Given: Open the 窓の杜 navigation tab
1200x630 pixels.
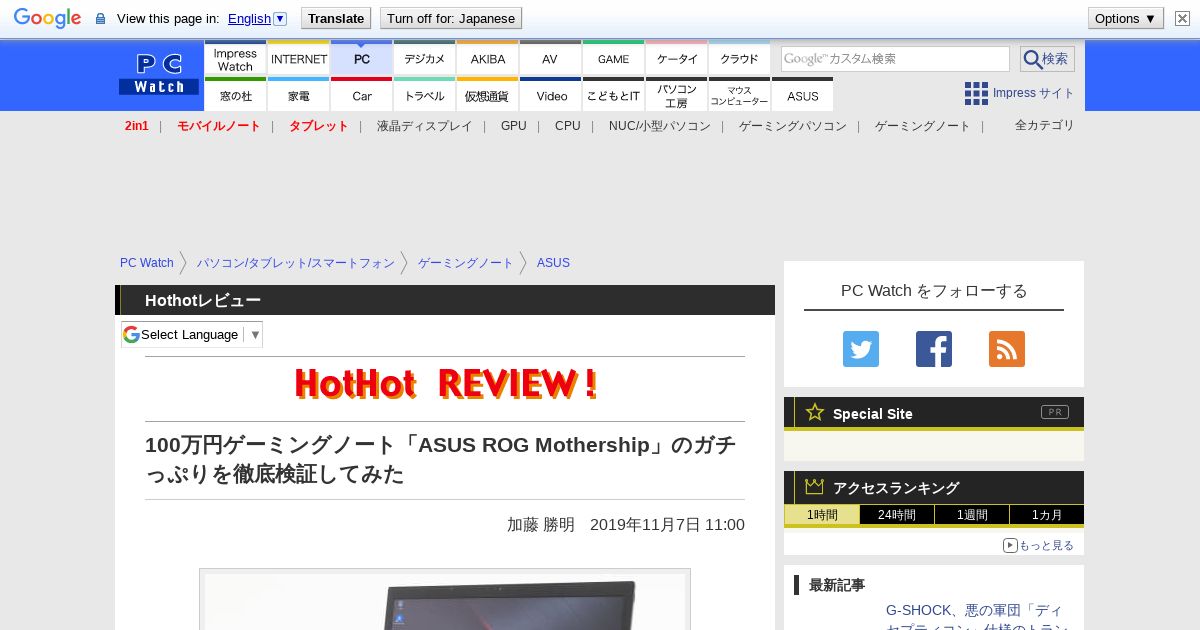Looking at the screenshot, I should [x=235, y=95].
